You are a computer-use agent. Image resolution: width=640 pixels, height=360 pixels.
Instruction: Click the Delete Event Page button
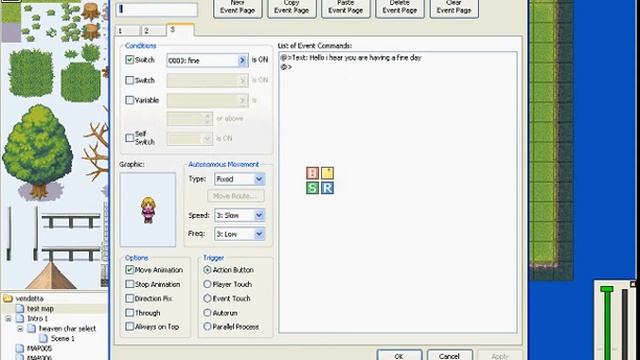tap(400, 8)
